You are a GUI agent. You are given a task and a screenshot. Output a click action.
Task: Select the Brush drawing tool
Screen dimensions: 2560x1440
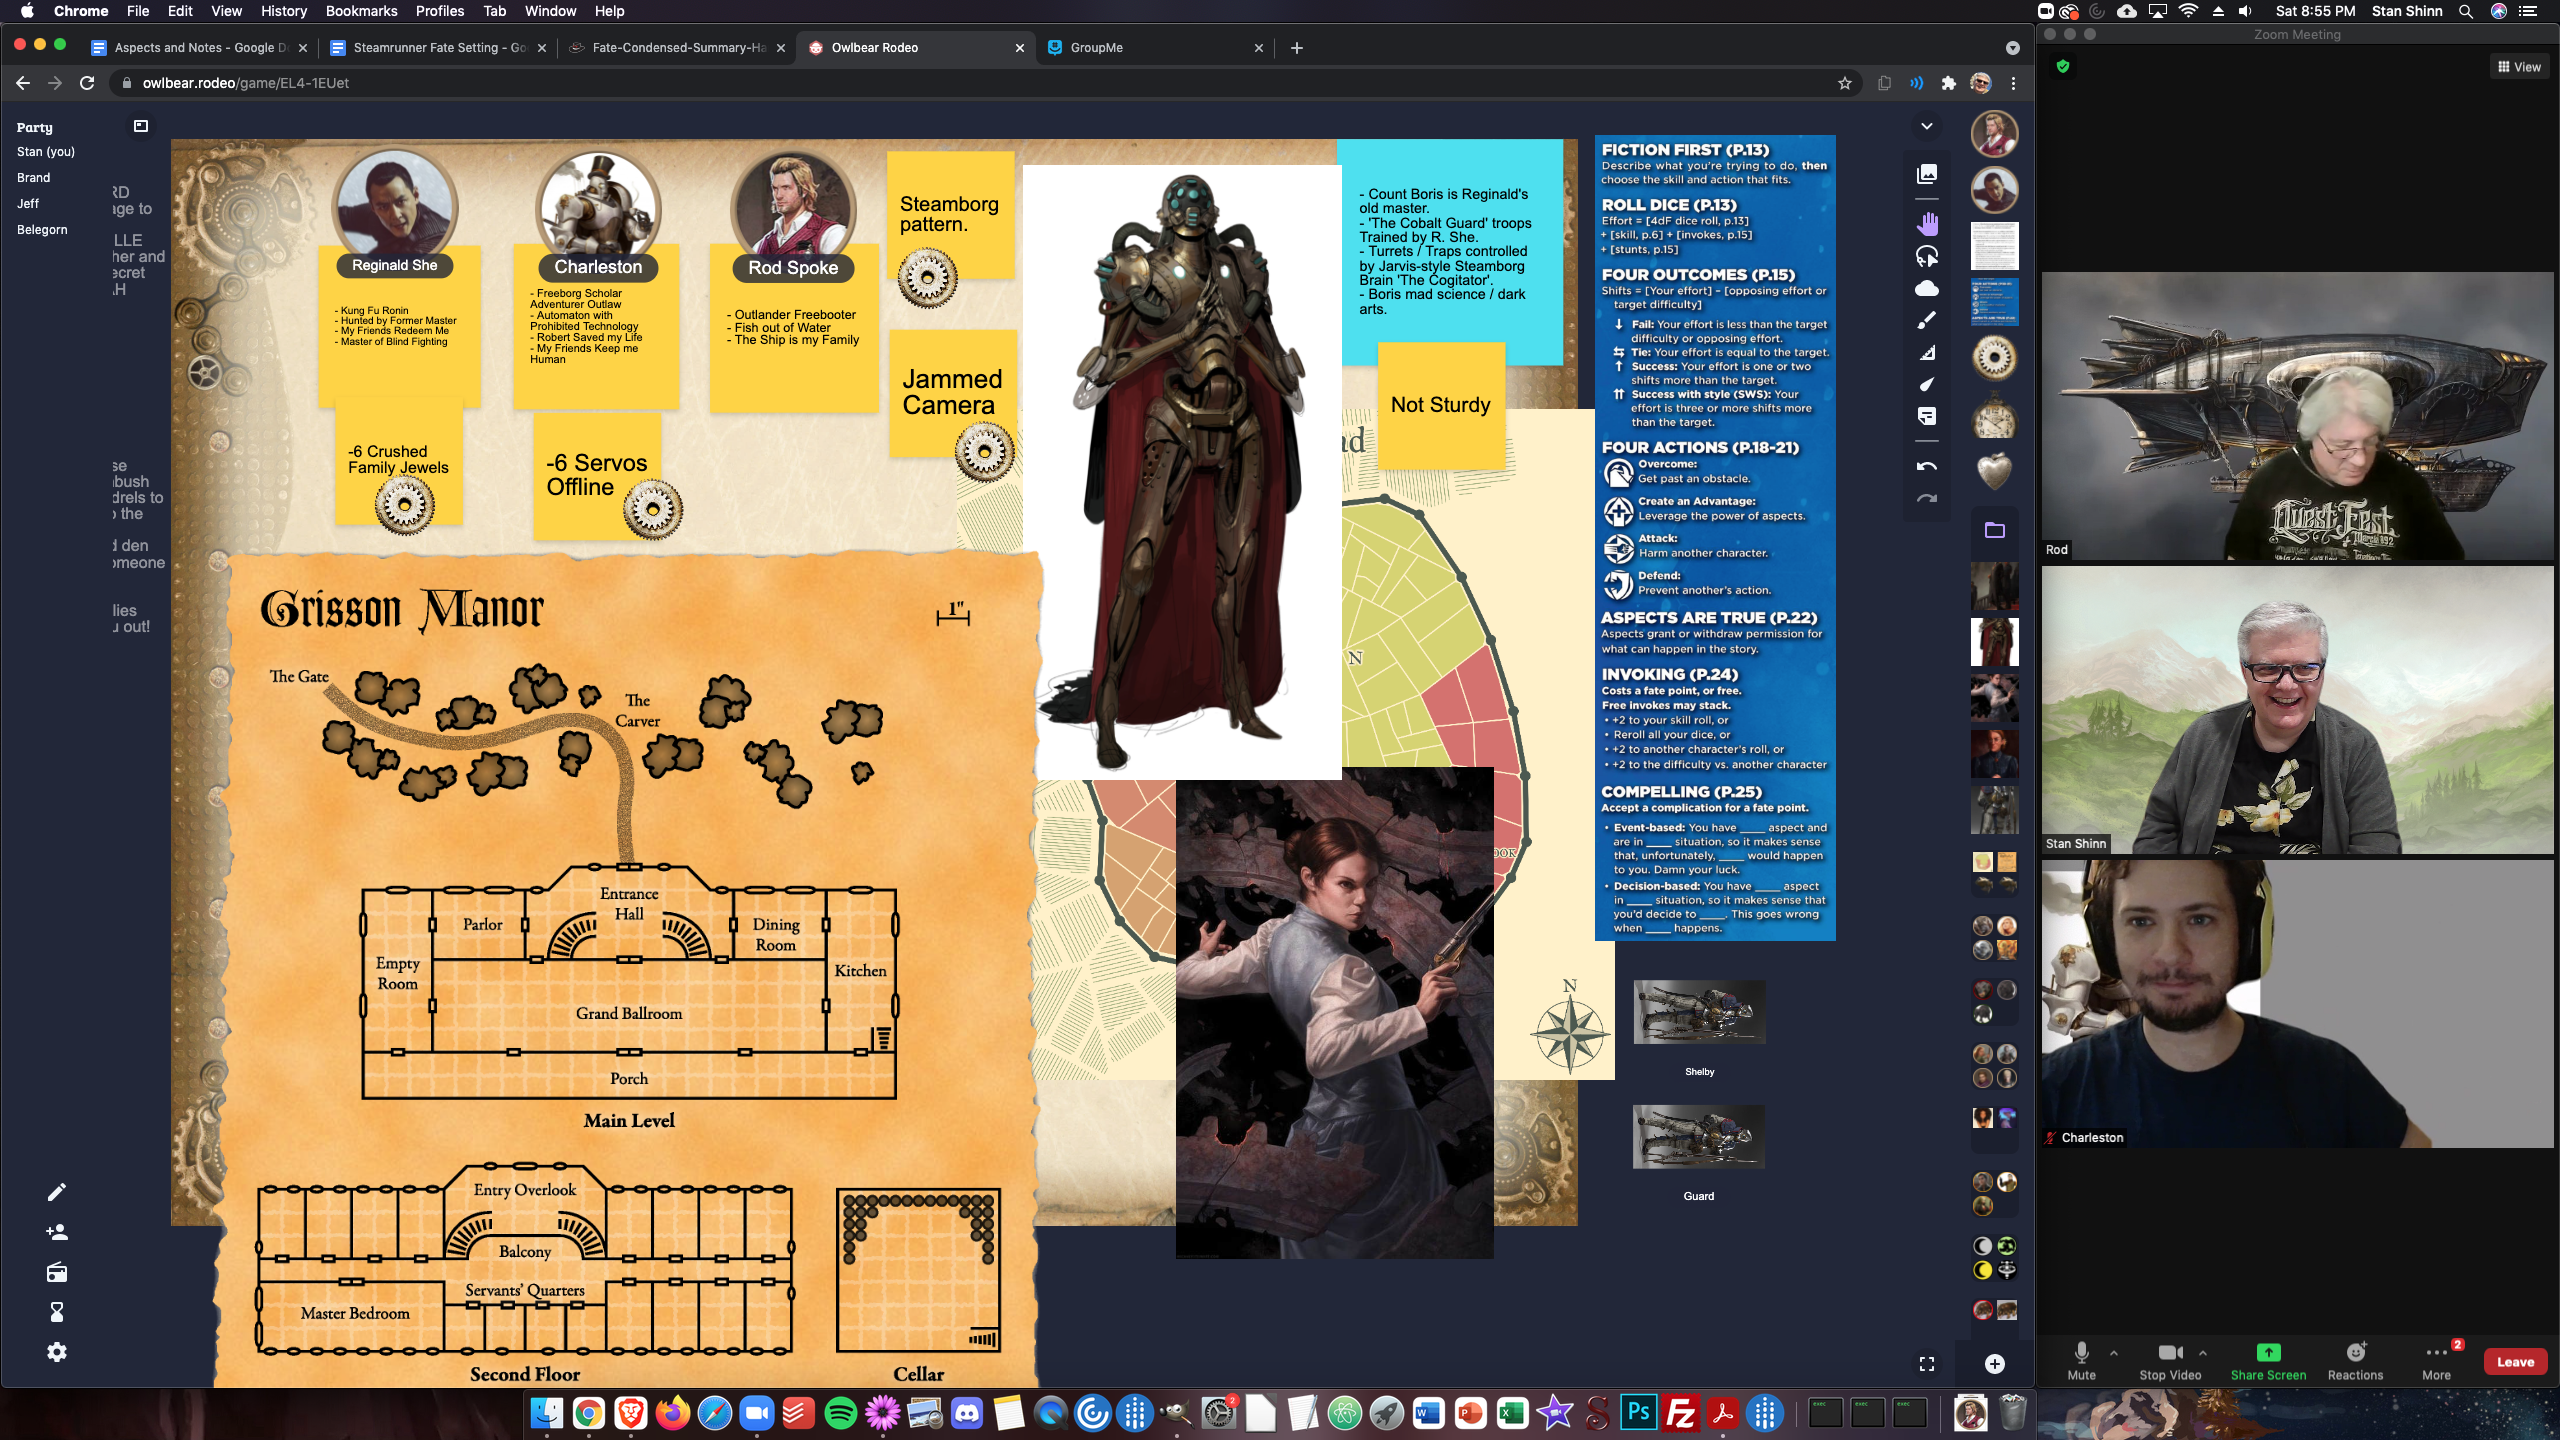click(x=1926, y=321)
